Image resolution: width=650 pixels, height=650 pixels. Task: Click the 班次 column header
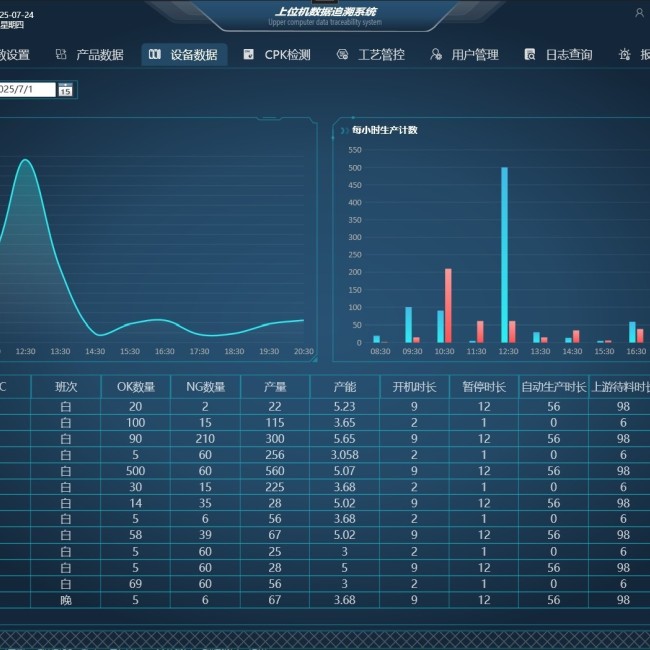tap(66, 387)
